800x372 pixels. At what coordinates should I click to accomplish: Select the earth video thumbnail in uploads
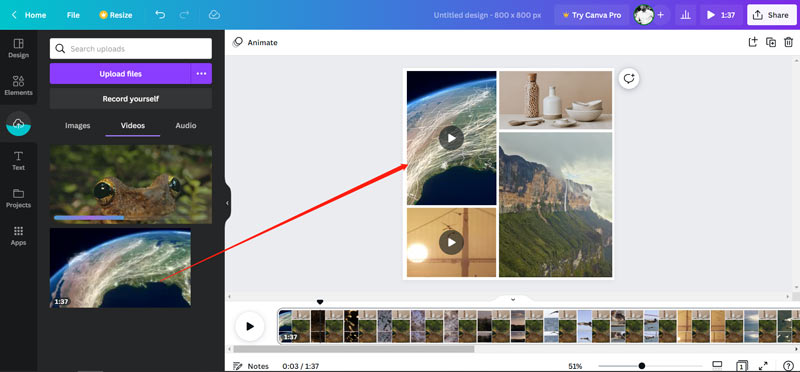coord(120,268)
